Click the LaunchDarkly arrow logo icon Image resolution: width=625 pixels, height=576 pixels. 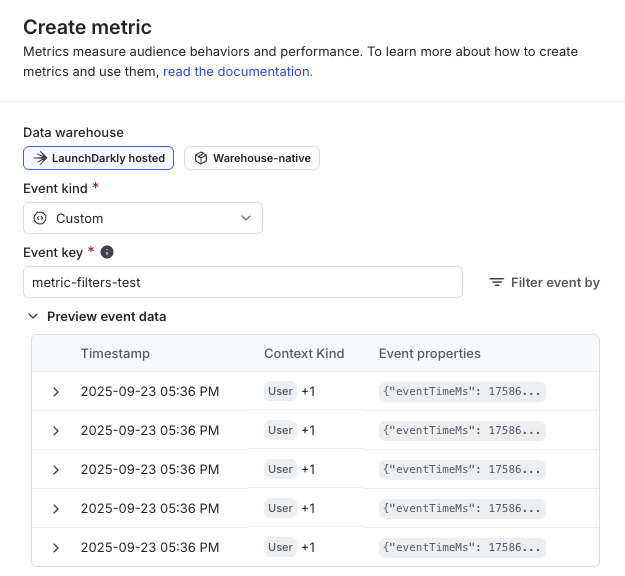(x=40, y=158)
